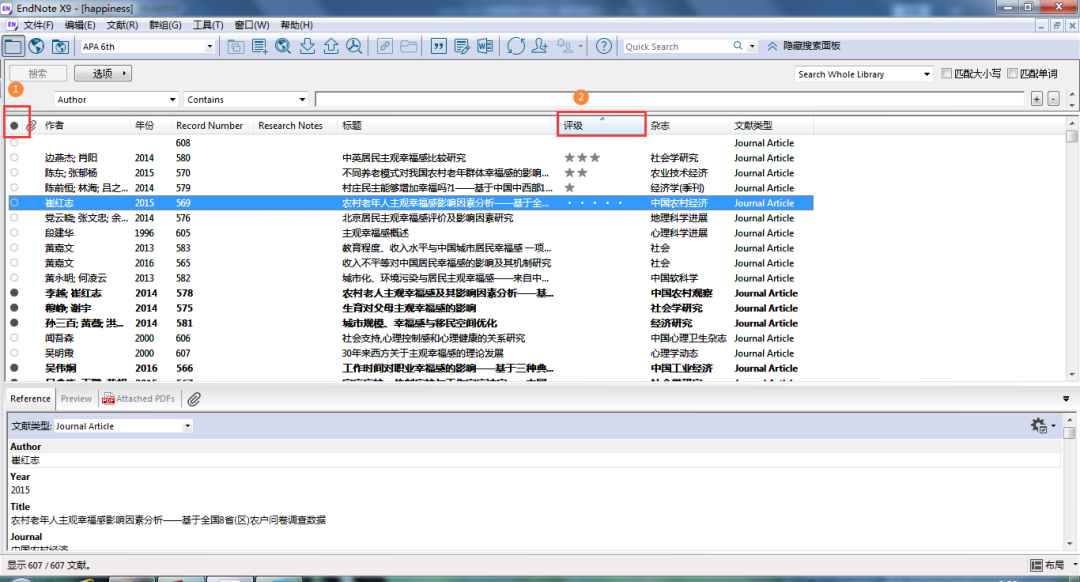The height and width of the screenshot is (582, 1080).
Task: Sort by the paperclip attachment column
Action: tap(31, 125)
